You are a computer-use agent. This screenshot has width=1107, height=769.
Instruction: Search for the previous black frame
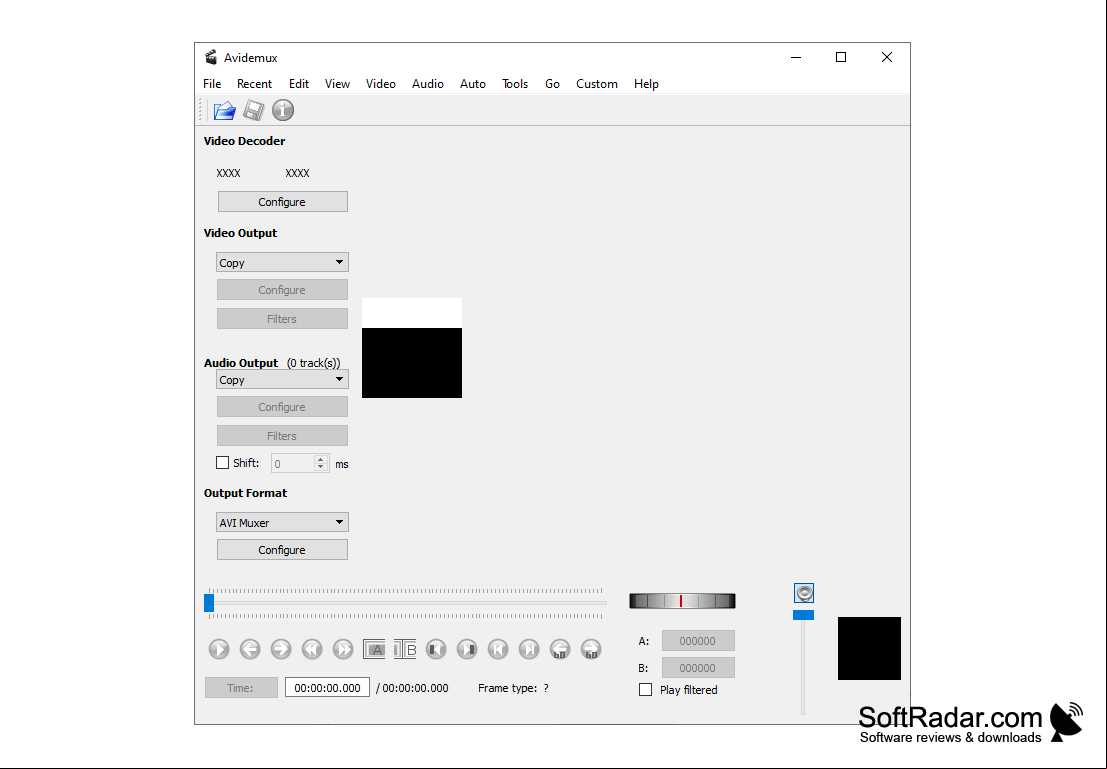click(x=436, y=649)
